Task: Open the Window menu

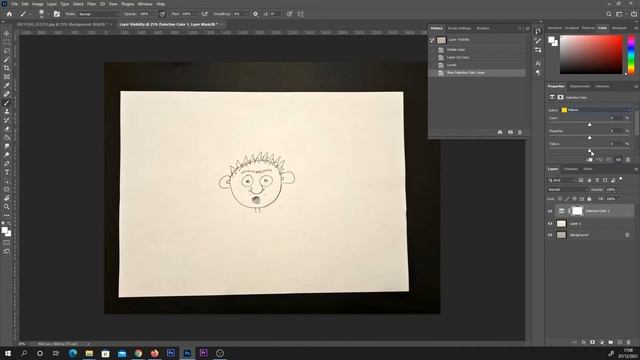Action: pos(145,4)
